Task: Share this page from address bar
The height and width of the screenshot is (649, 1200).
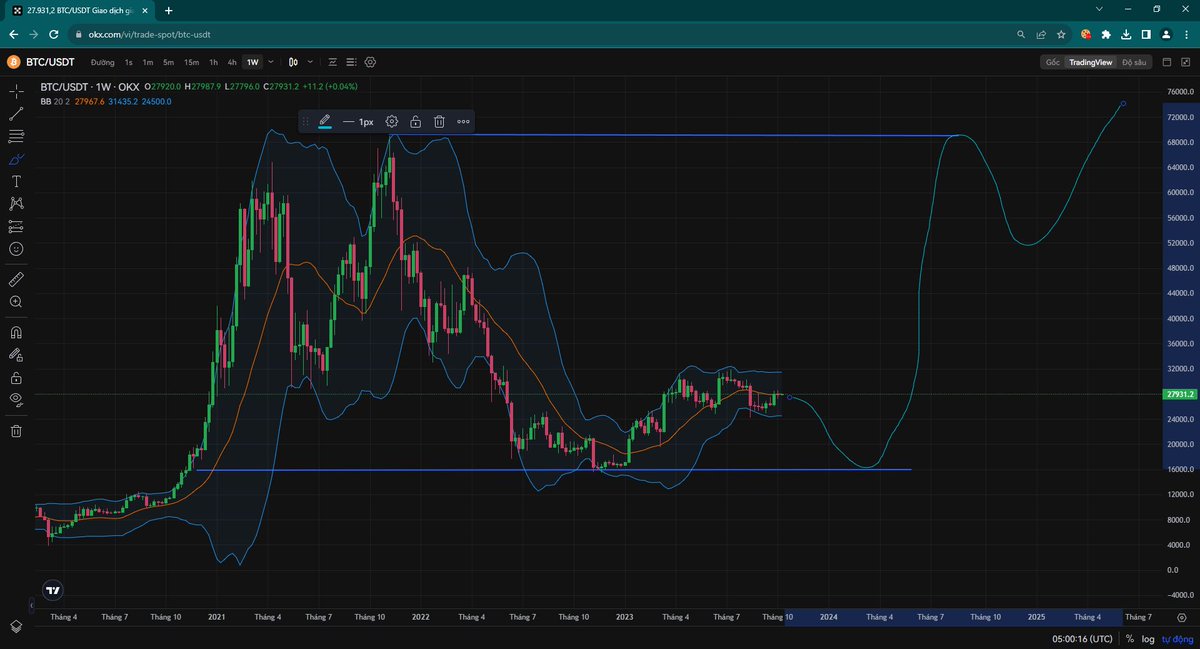Action: (x=1041, y=33)
